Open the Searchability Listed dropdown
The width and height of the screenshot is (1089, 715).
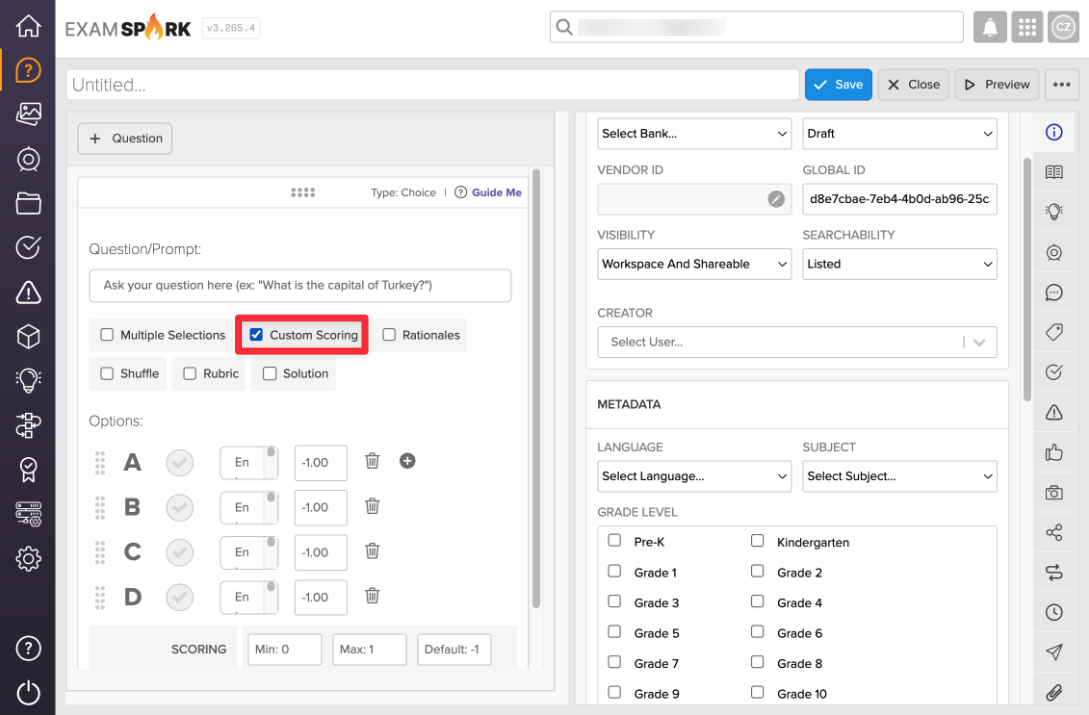coord(899,264)
